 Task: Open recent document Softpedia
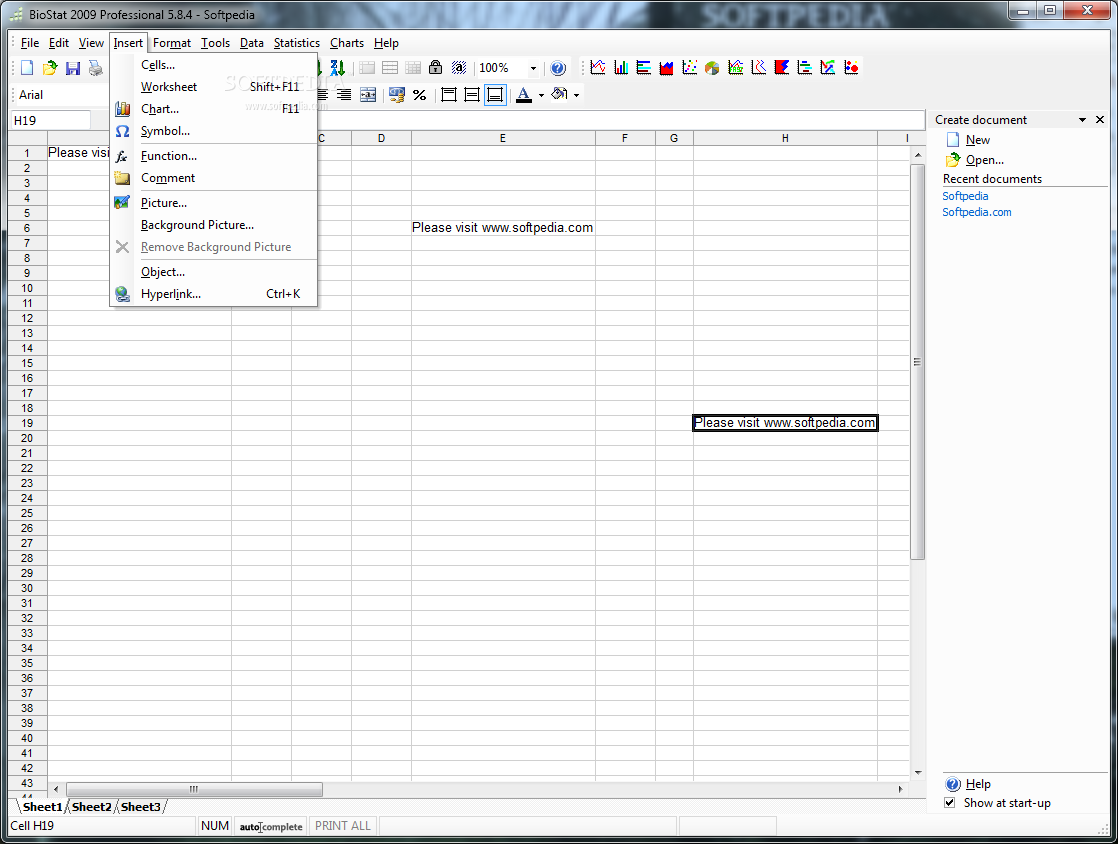[x=965, y=196]
